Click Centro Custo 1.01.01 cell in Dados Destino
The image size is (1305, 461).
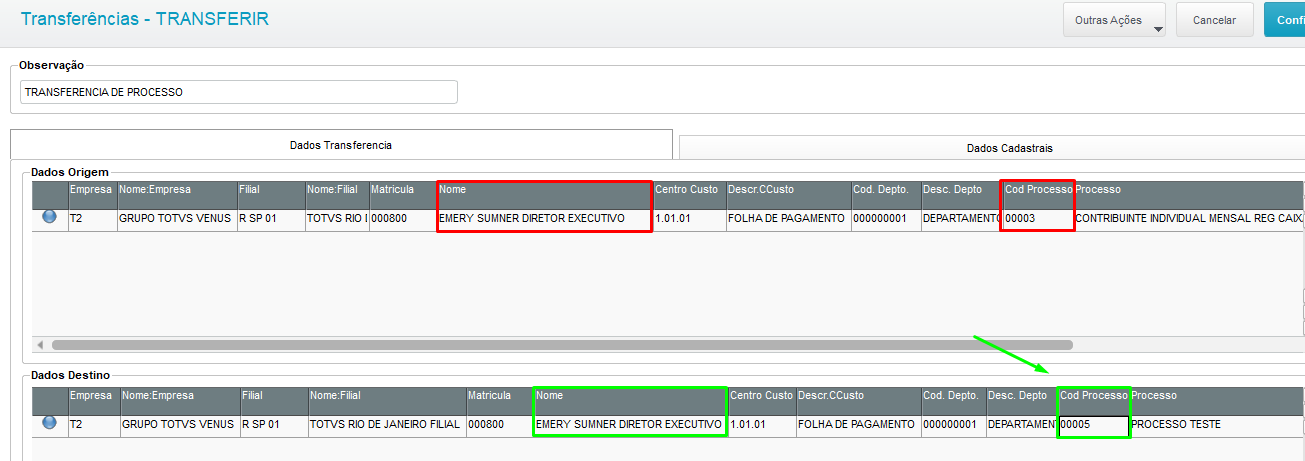coord(761,425)
